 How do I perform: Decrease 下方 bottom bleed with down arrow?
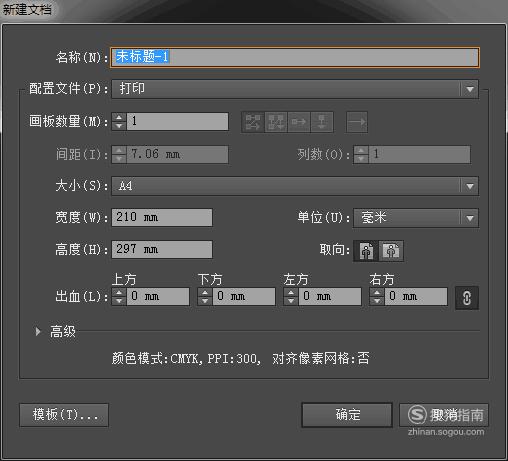click(205, 301)
